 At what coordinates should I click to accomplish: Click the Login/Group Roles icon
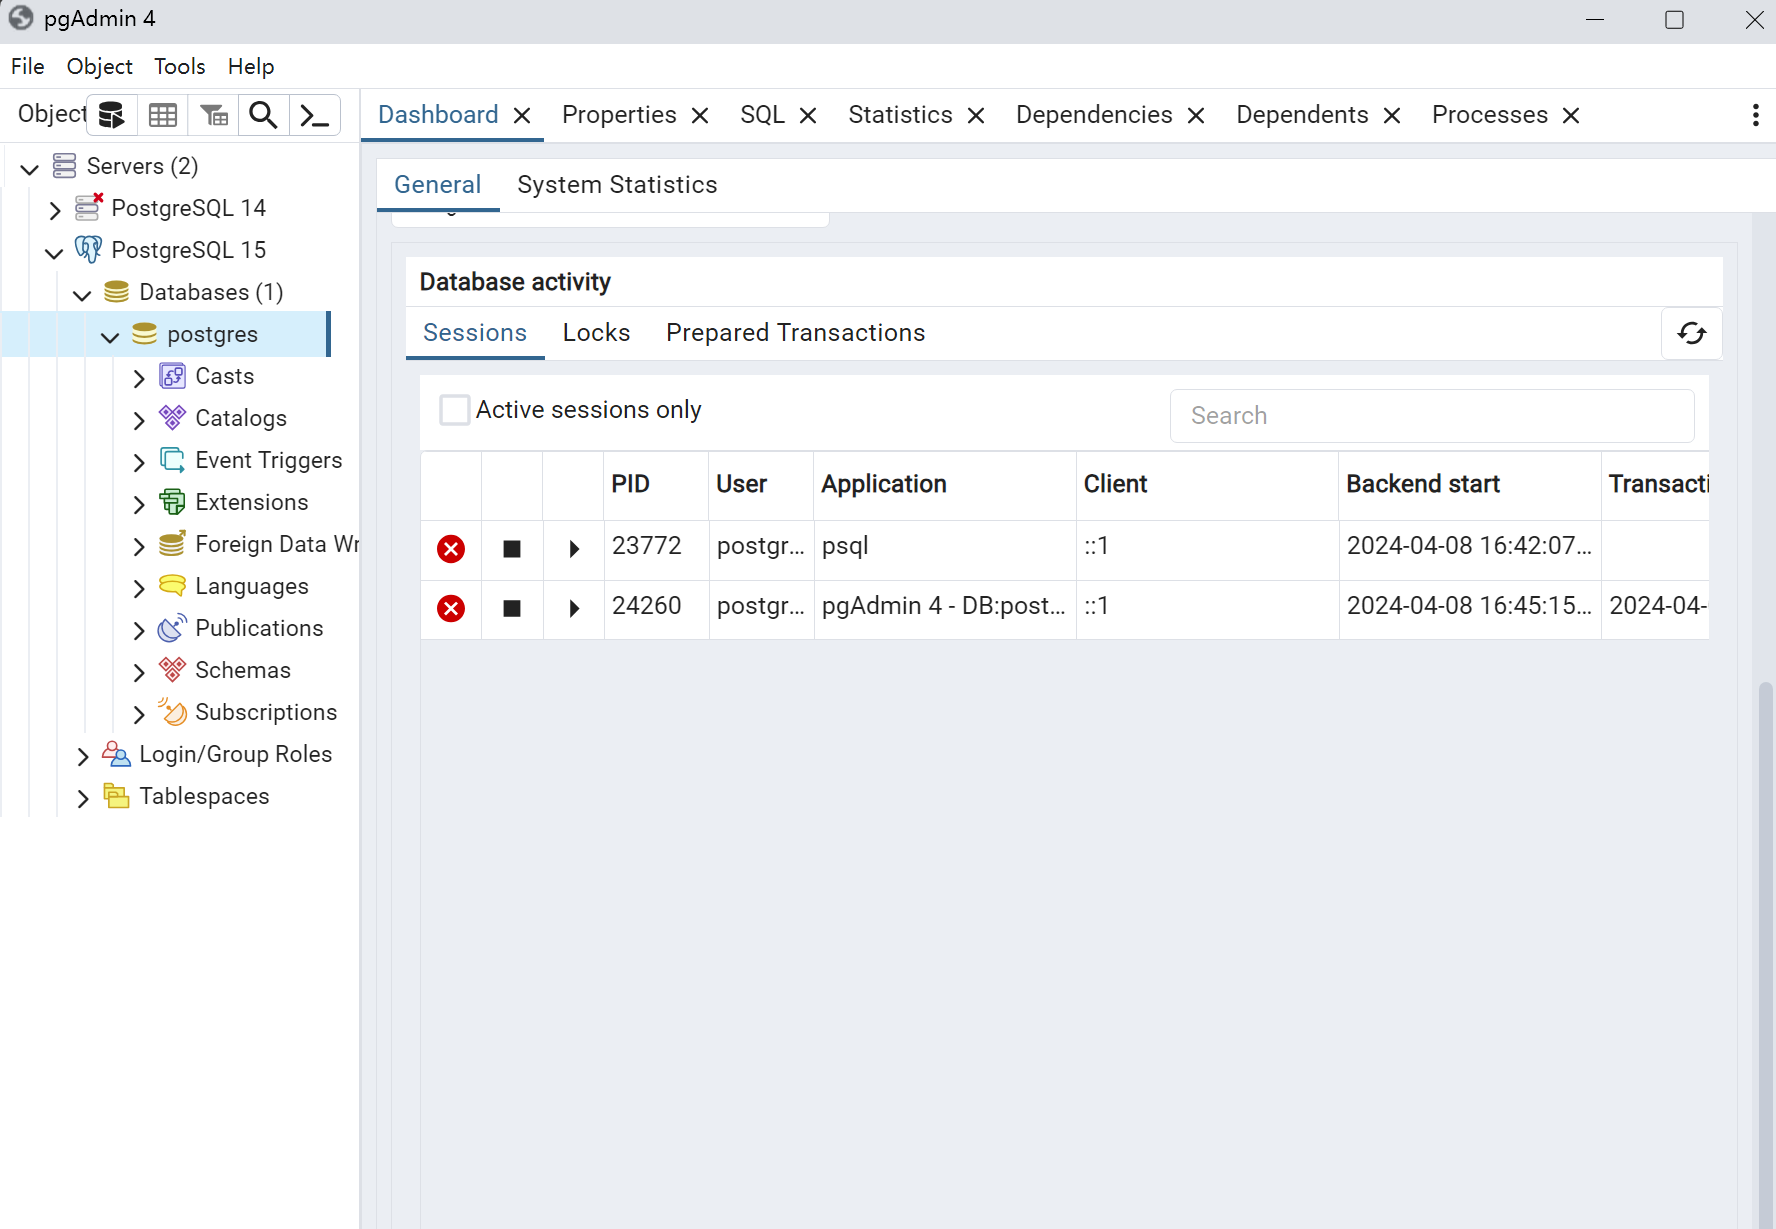[116, 754]
